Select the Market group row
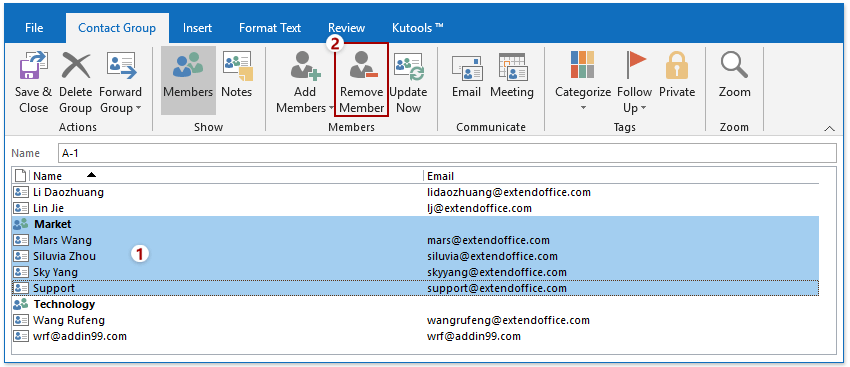The height and width of the screenshot is (367, 850). click(x=415, y=224)
